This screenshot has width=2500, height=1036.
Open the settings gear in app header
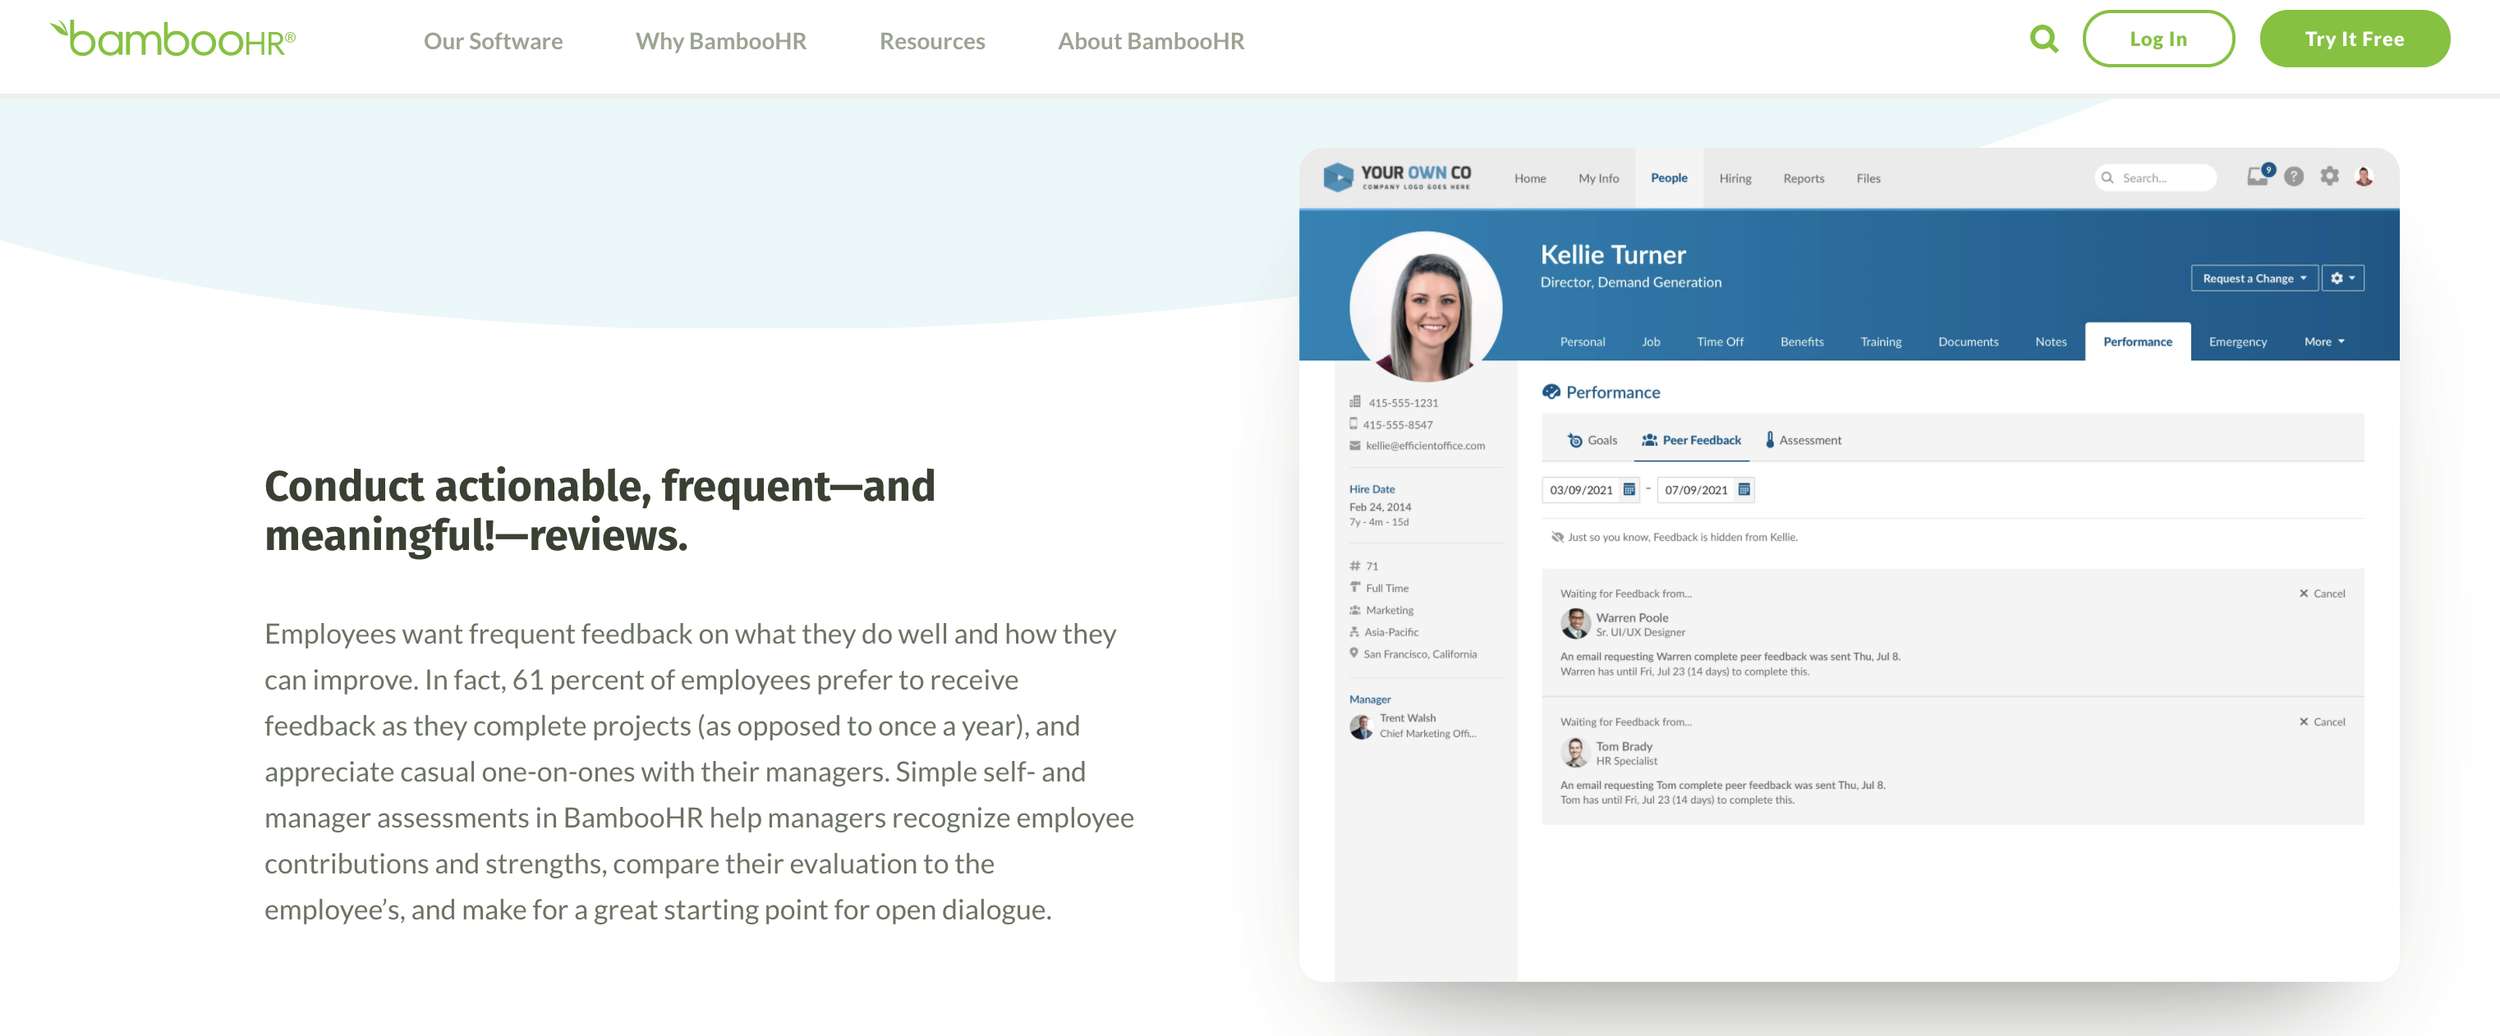(x=2330, y=176)
